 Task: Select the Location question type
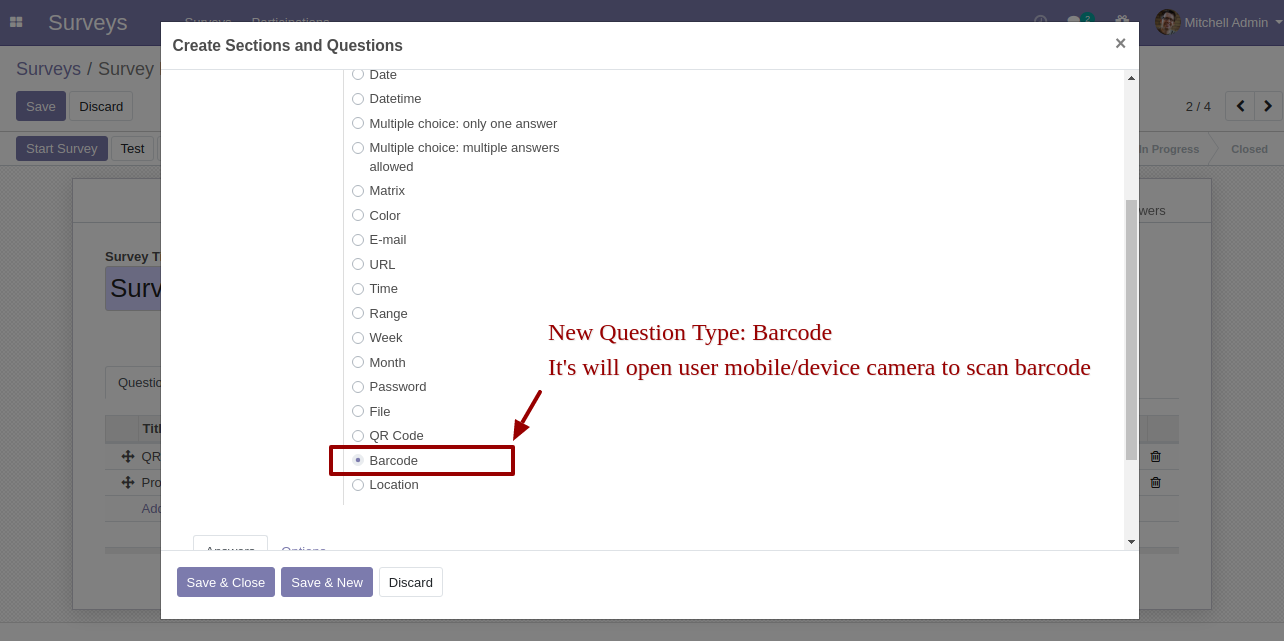pyautogui.click(x=358, y=485)
